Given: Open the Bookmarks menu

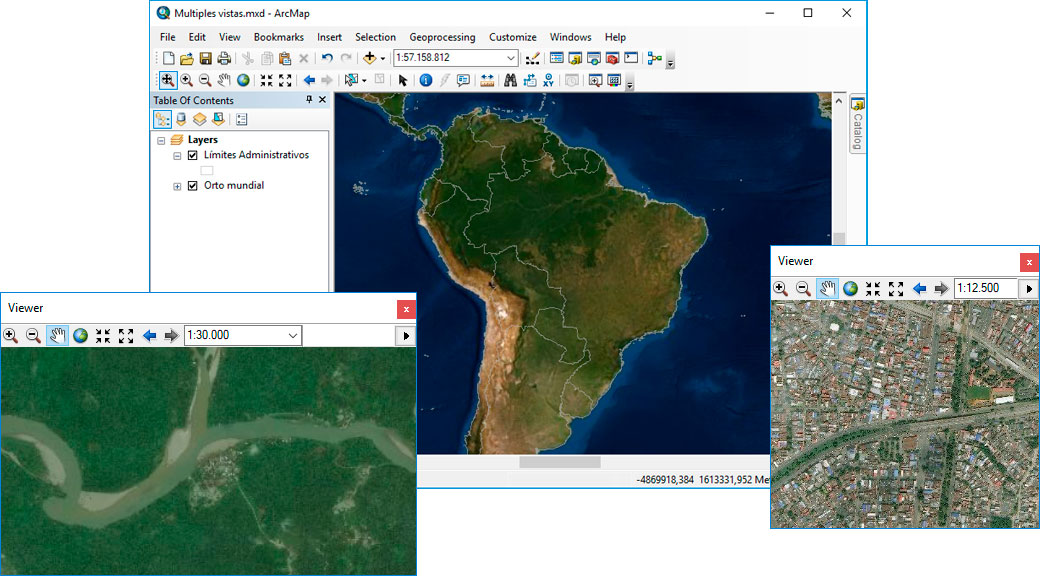Looking at the screenshot, I should (x=278, y=37).
